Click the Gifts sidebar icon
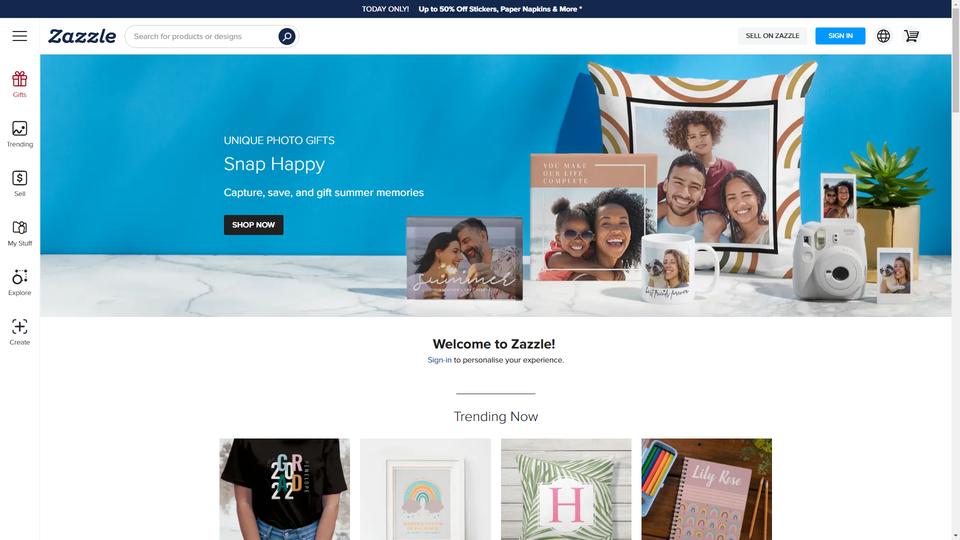 click(20, 84)
